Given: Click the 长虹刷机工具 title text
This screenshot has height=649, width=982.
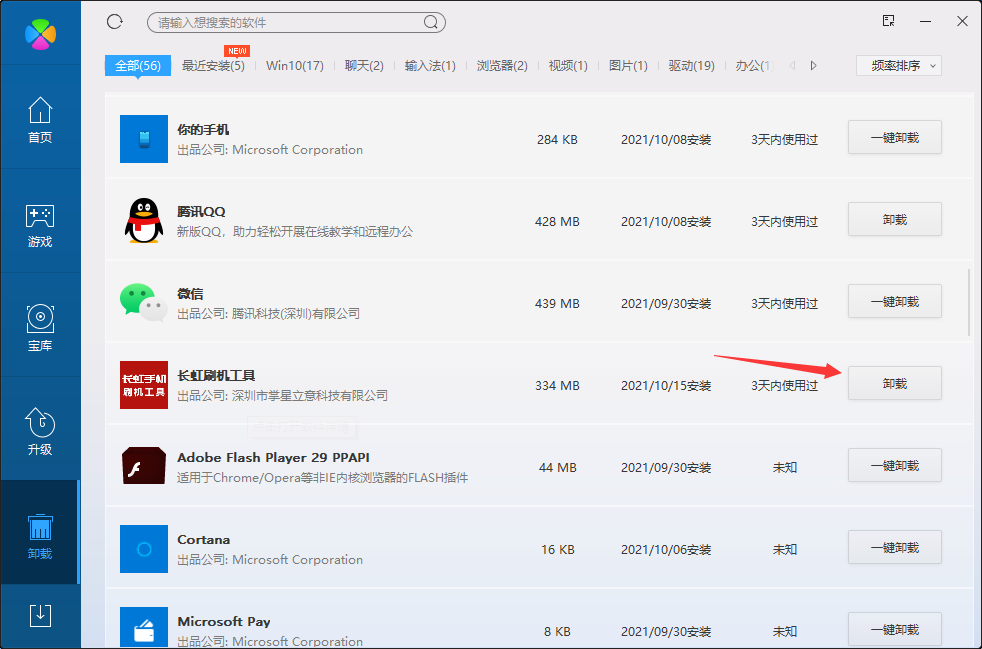Looking at the screenshot, I should [x=216, y=376].
